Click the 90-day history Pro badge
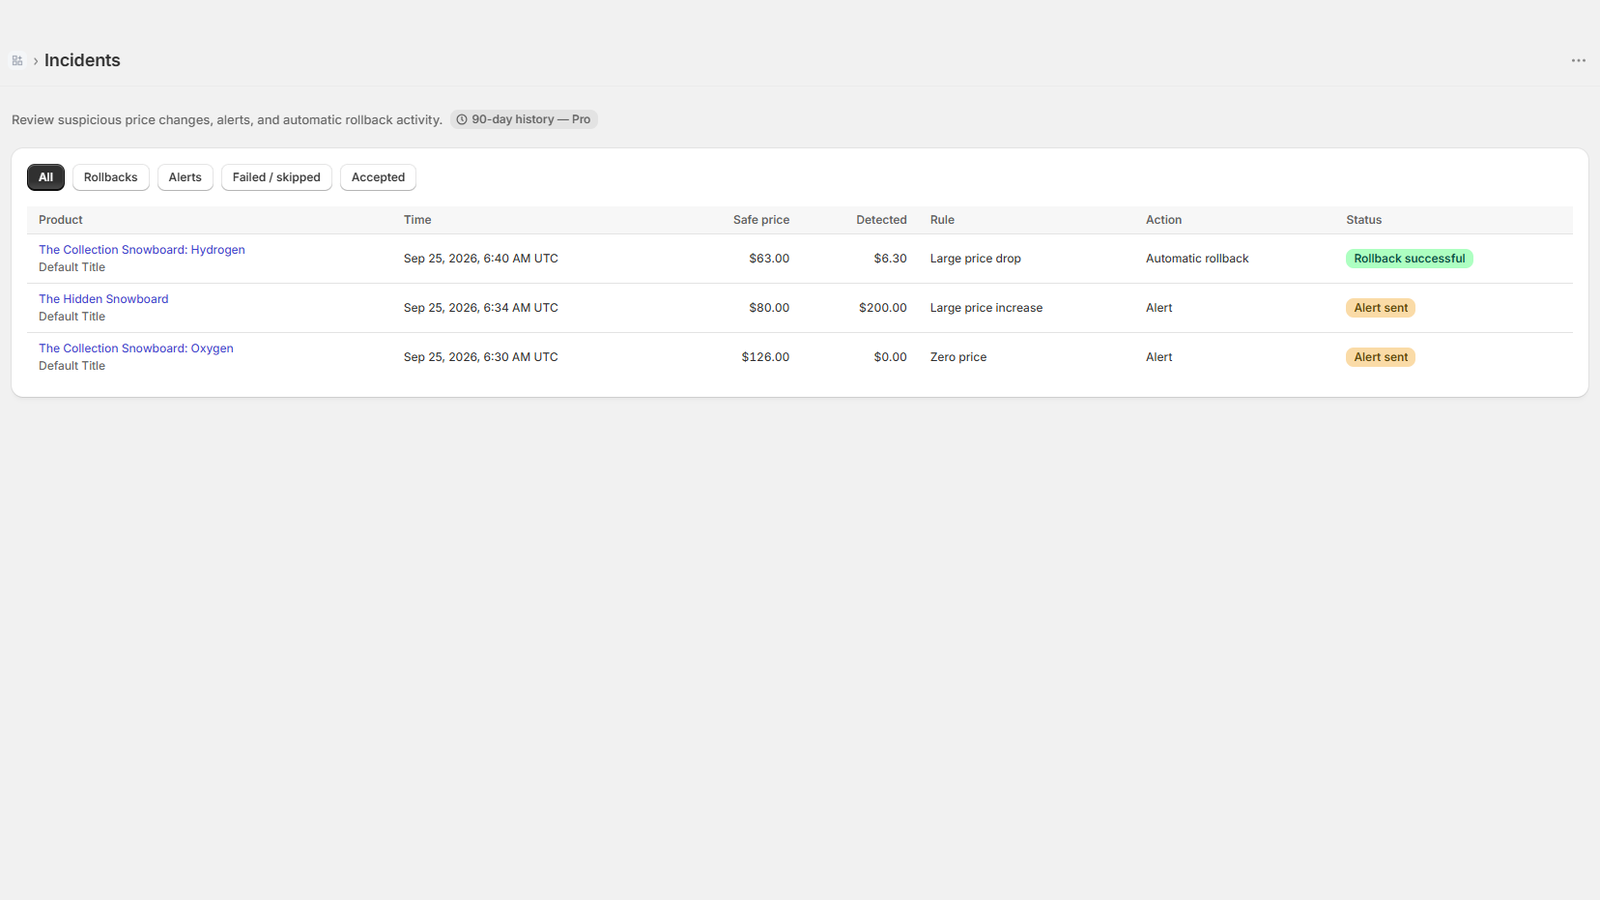1600x900 pixels. tap(523, 119)
